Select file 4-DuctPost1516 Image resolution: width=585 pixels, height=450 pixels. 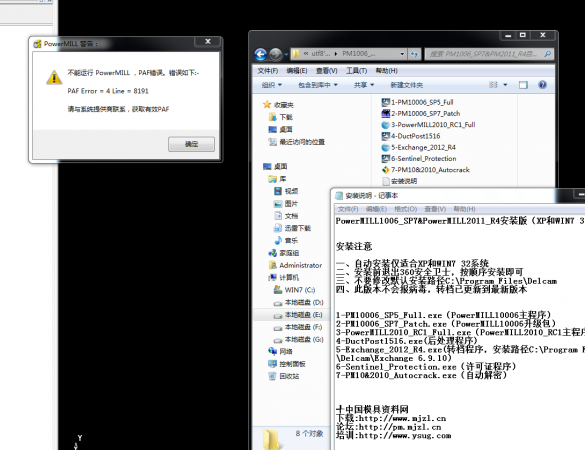click(x=411, y=136)
